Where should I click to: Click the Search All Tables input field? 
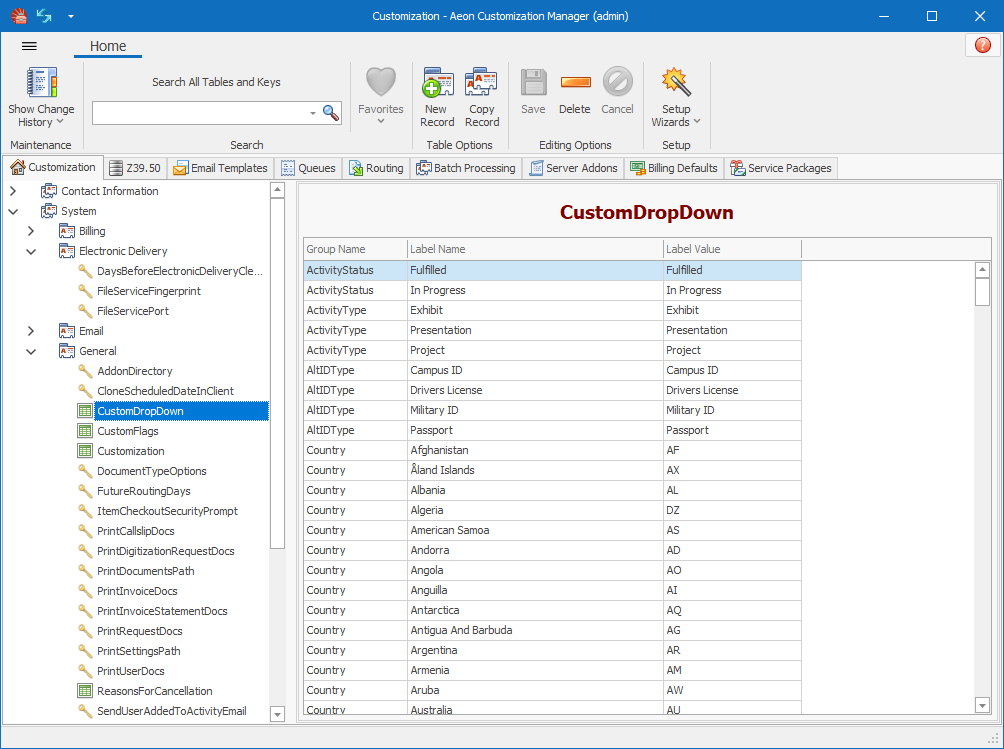coord(200,113)
